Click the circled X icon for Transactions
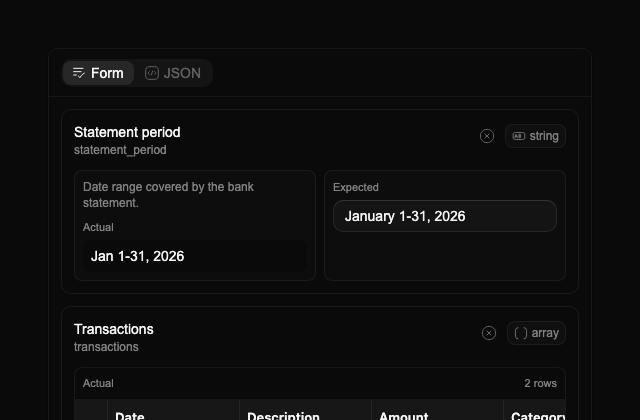This screenshot has height=420, width=640. 489,333
